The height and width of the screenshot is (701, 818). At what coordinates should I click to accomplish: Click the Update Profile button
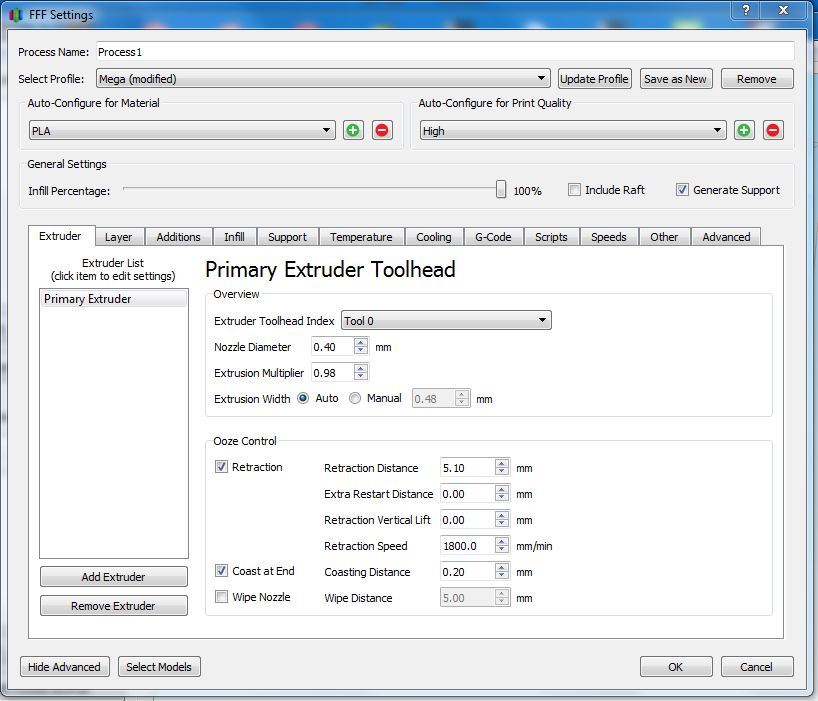click(x=594, y=79)
